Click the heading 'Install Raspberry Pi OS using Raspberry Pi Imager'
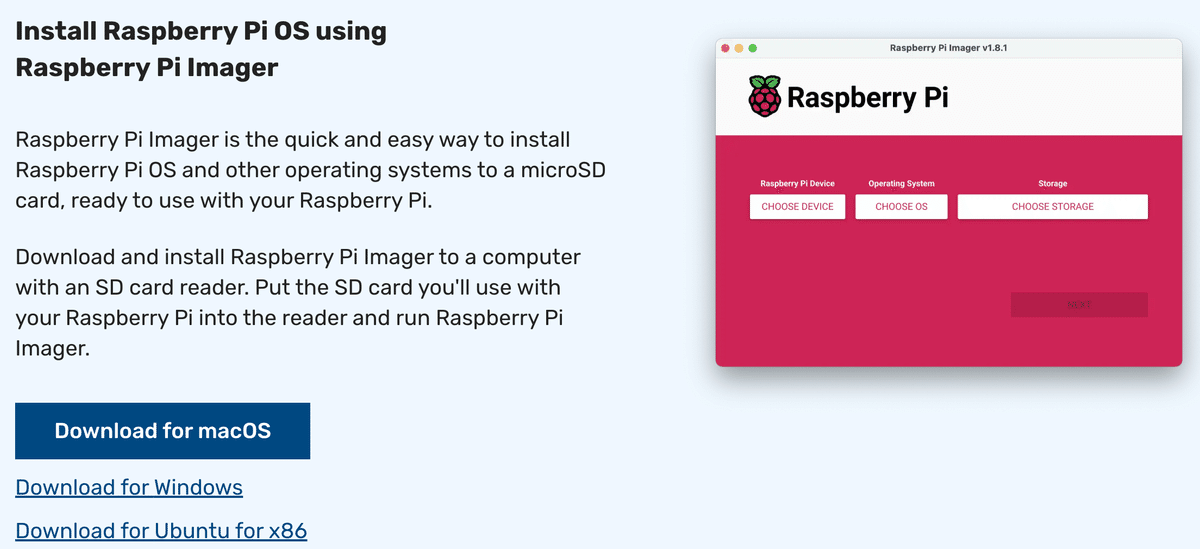1200x549 pixels. [x=201, y=49]
